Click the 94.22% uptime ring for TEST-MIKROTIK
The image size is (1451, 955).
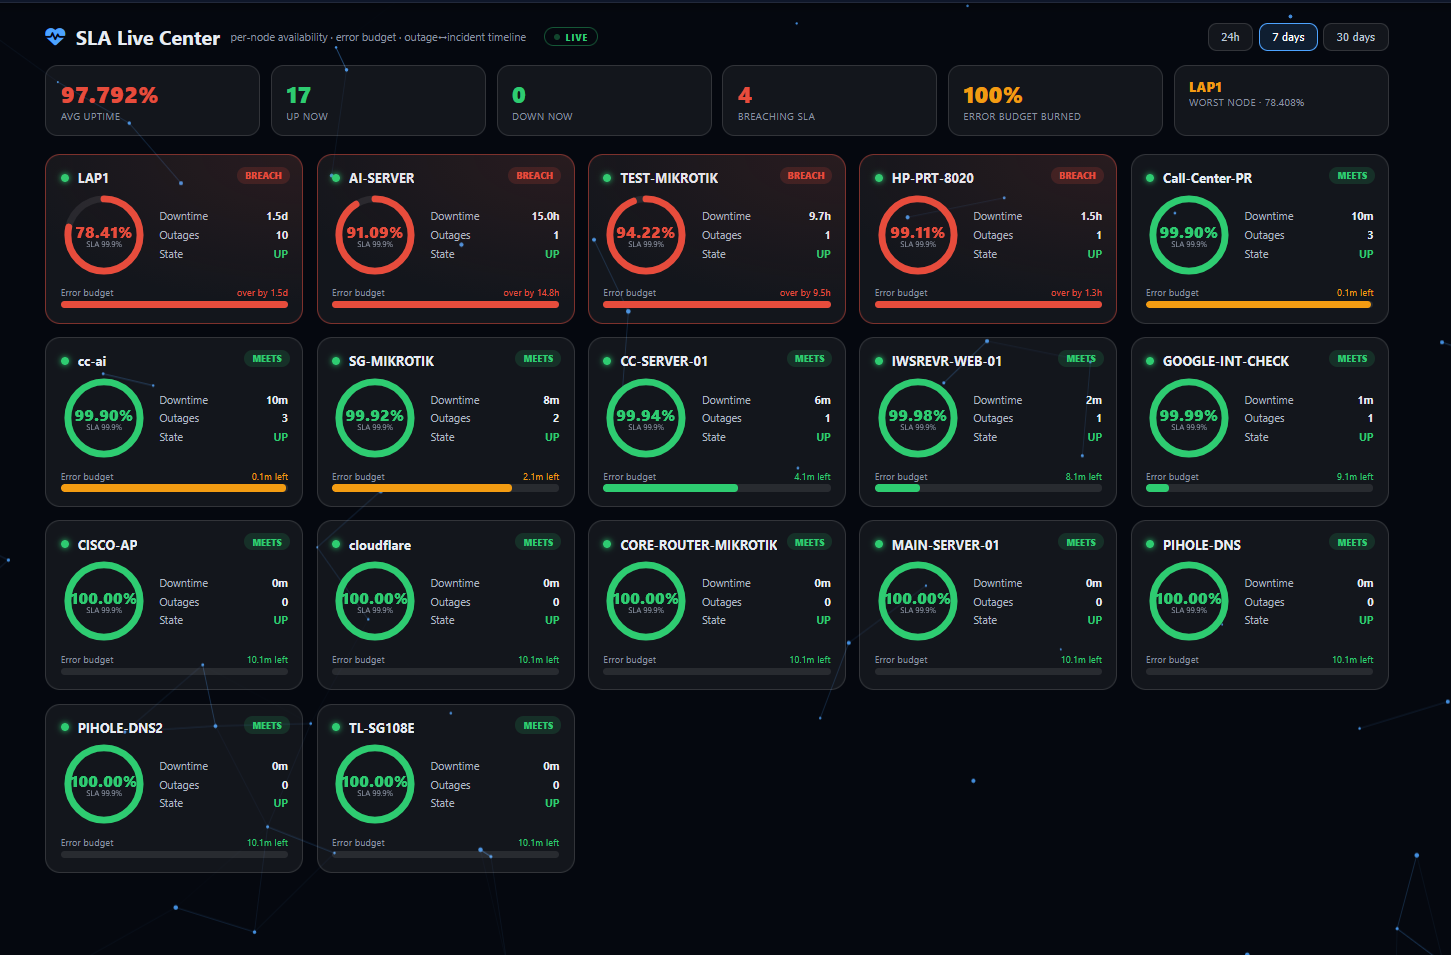click(x=646, y=235)
